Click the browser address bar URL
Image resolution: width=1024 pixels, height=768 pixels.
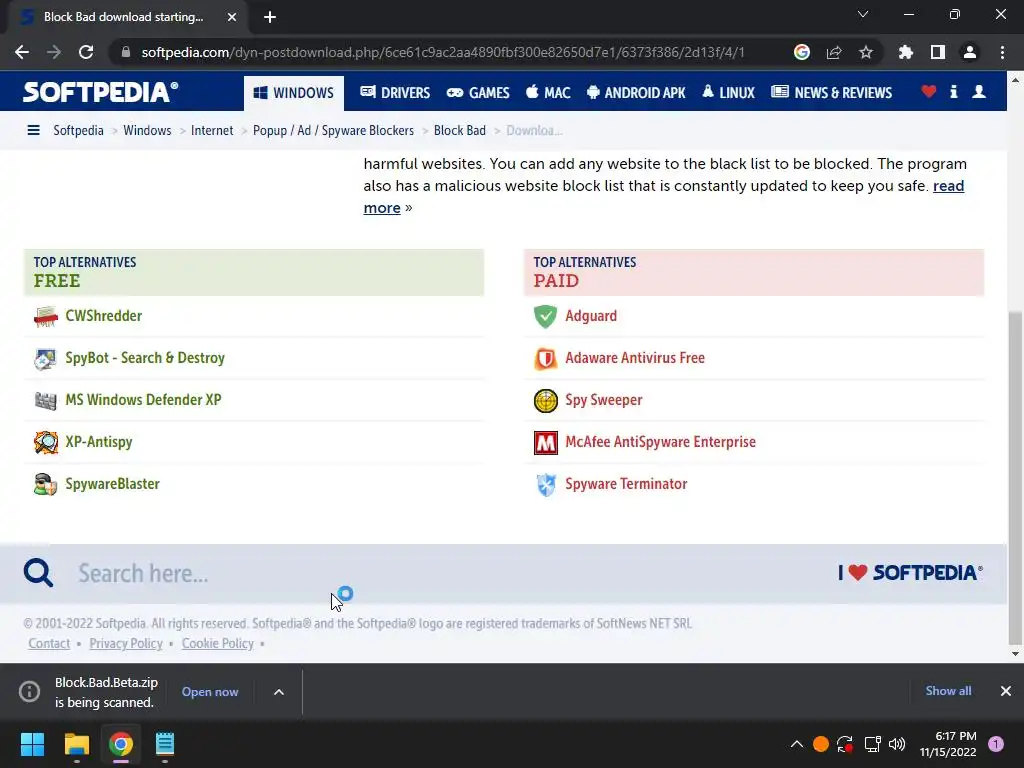[x=443, y=52]
